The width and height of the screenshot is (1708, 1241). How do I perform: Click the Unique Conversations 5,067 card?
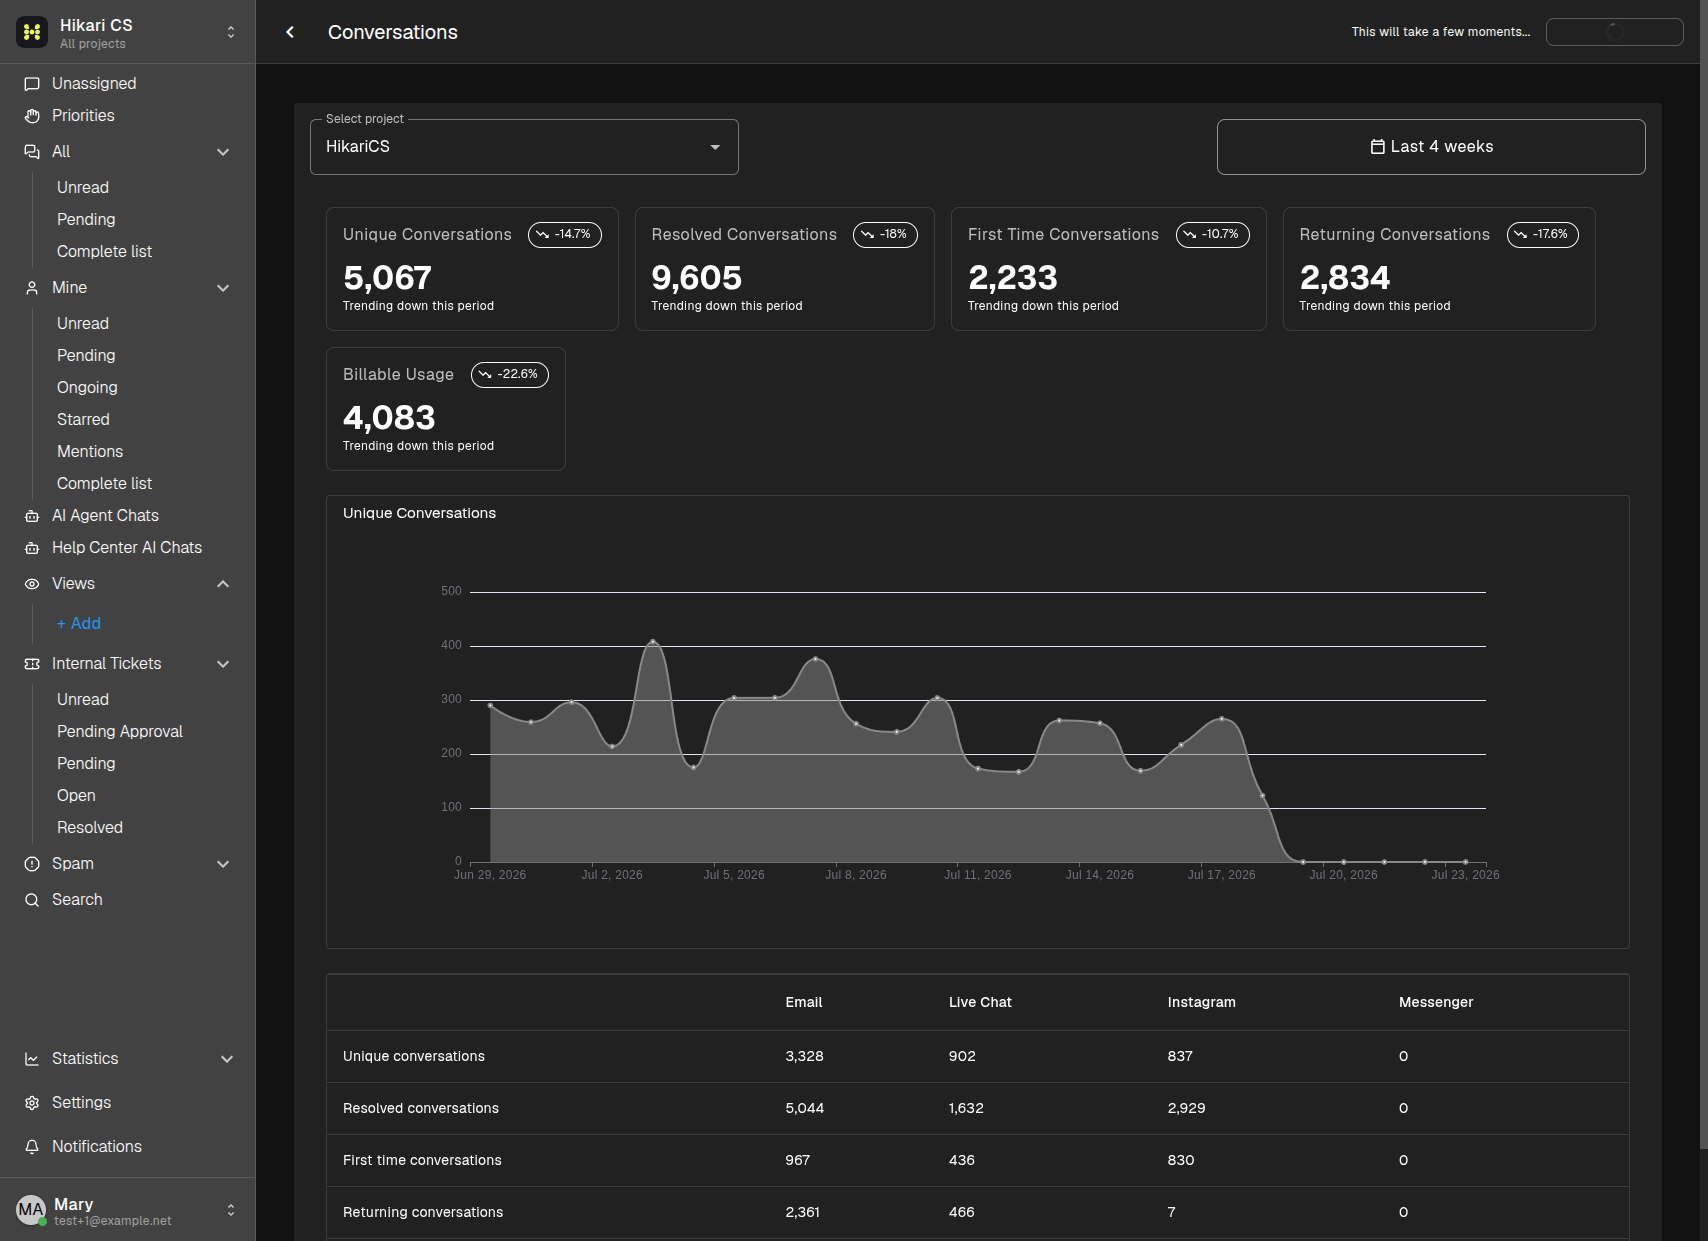pos(472,269)
